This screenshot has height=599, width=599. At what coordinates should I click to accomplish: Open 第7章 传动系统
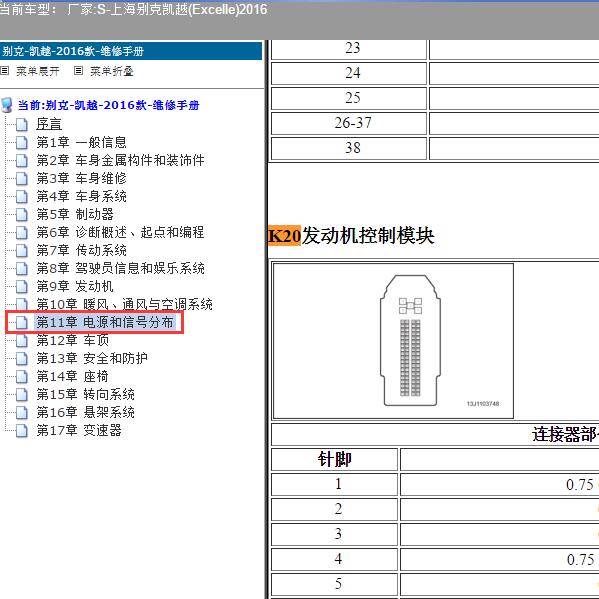[81, 250]
